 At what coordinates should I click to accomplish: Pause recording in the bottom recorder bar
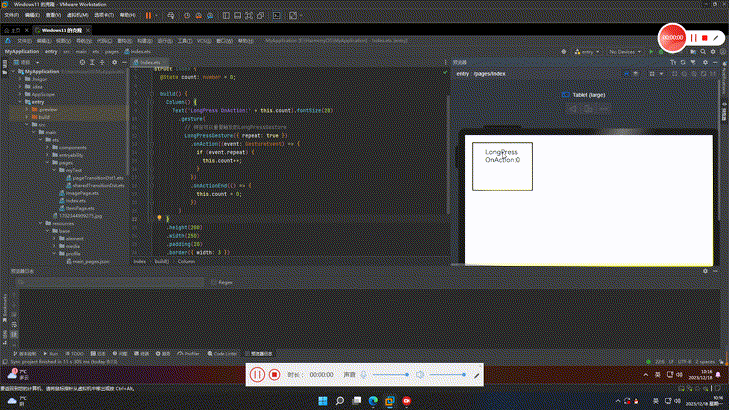257,374
